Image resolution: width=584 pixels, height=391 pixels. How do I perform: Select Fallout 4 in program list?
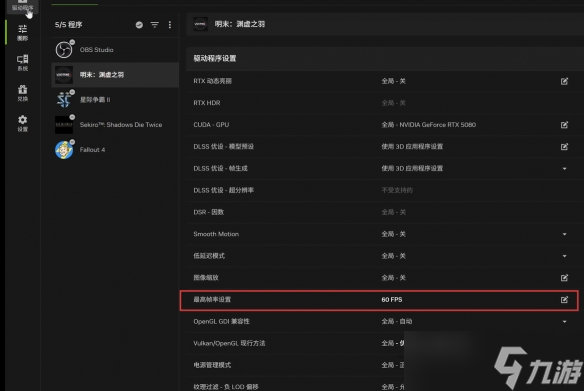[x=115, y=149]
